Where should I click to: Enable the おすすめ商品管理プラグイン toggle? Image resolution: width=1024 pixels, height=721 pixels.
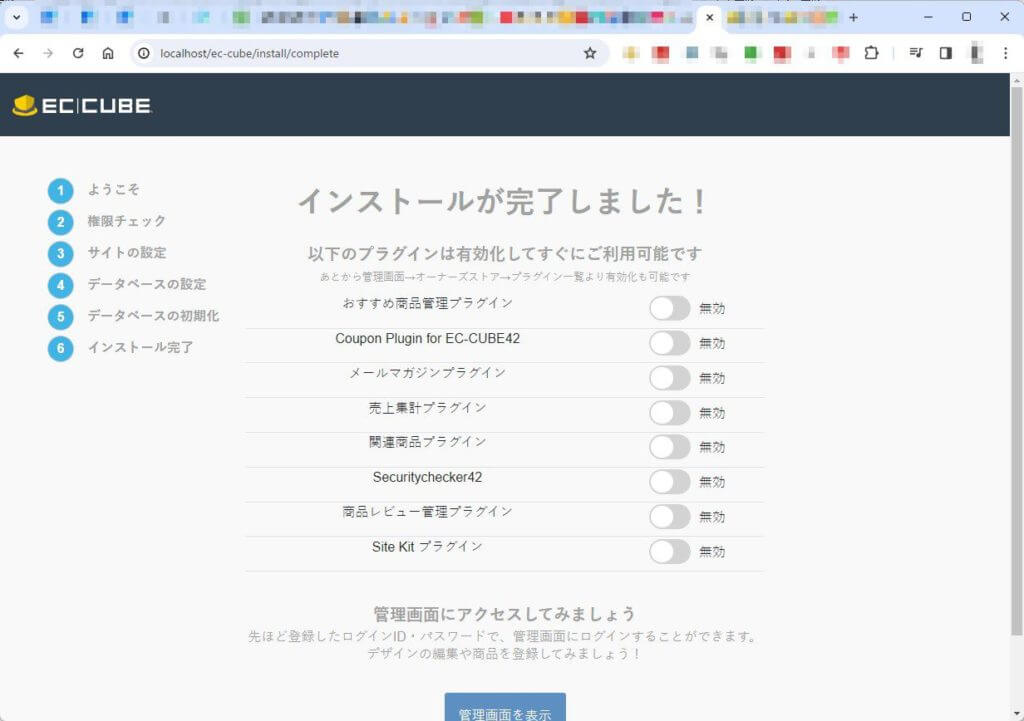click(669, 308)
